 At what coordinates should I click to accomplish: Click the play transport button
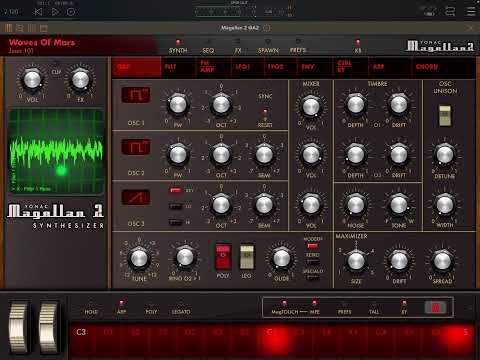(x=55, y=12)
